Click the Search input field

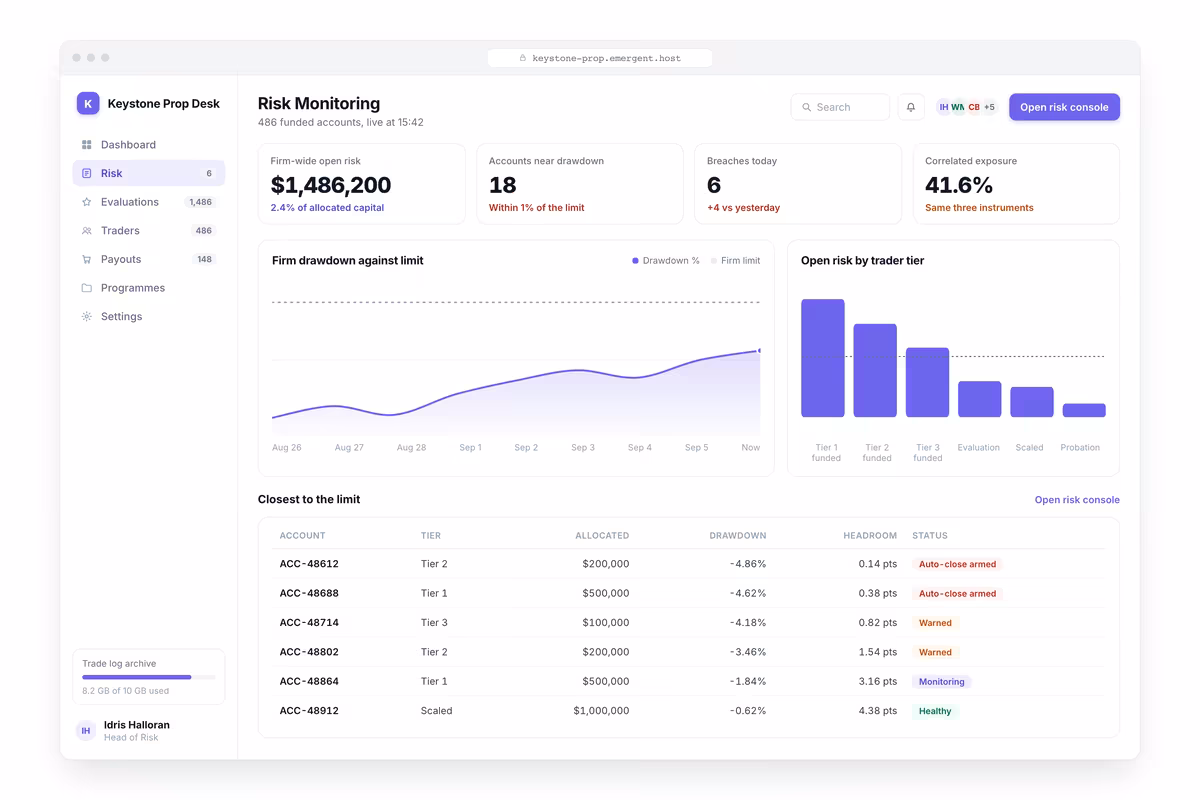point(840,107)
